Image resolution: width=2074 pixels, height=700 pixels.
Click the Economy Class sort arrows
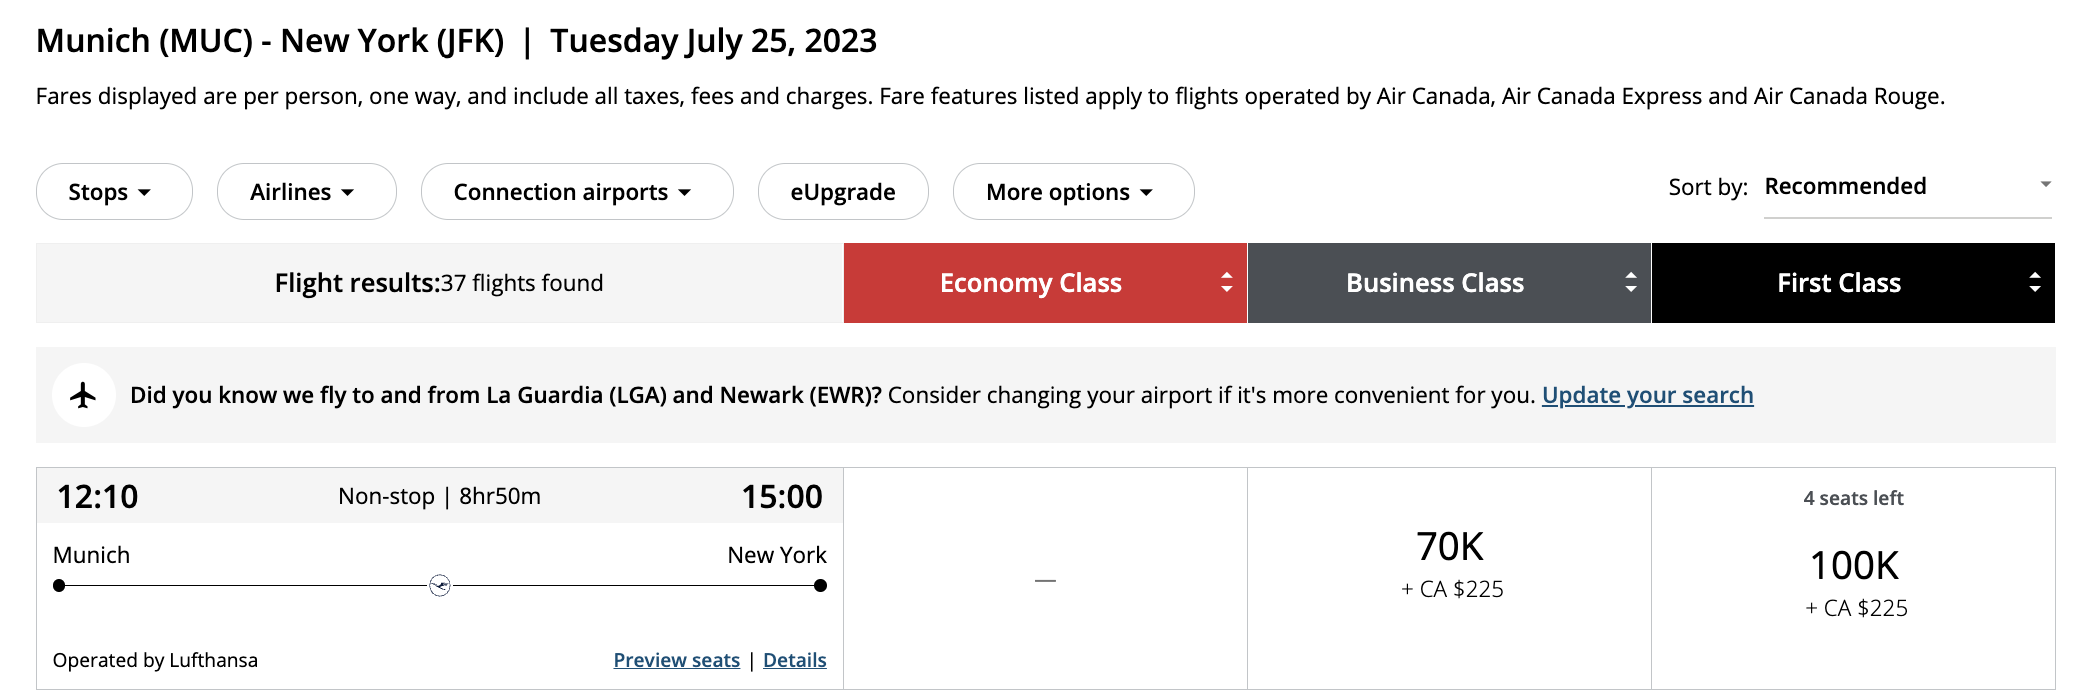[1226, 283]
